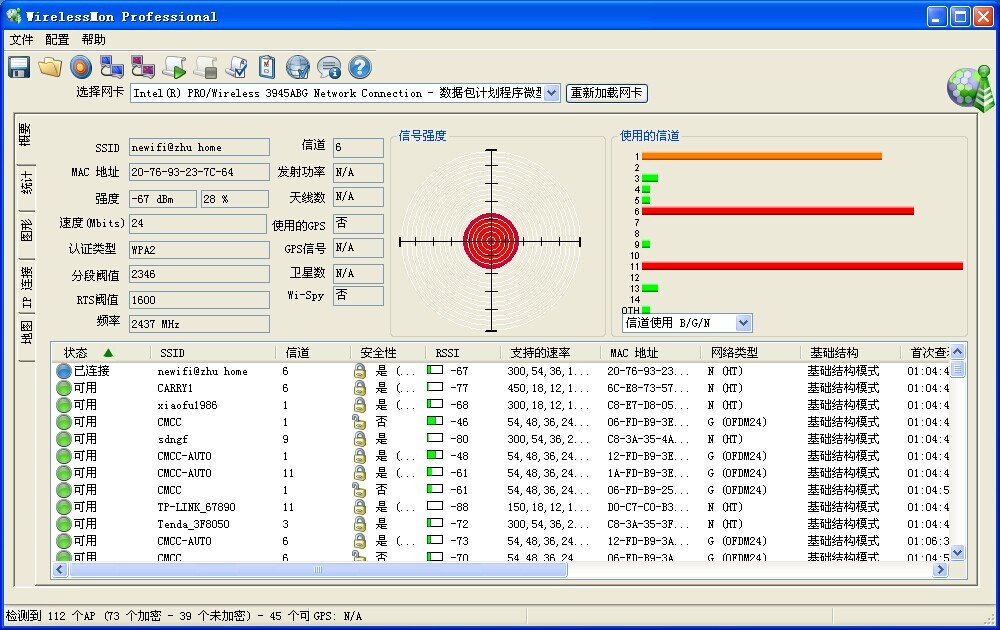Open the 配置 menu

tap(57, 40)
